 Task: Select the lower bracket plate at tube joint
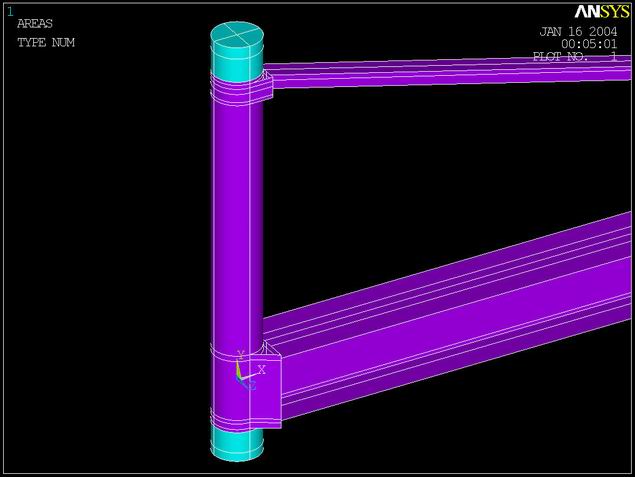point(265,389)
